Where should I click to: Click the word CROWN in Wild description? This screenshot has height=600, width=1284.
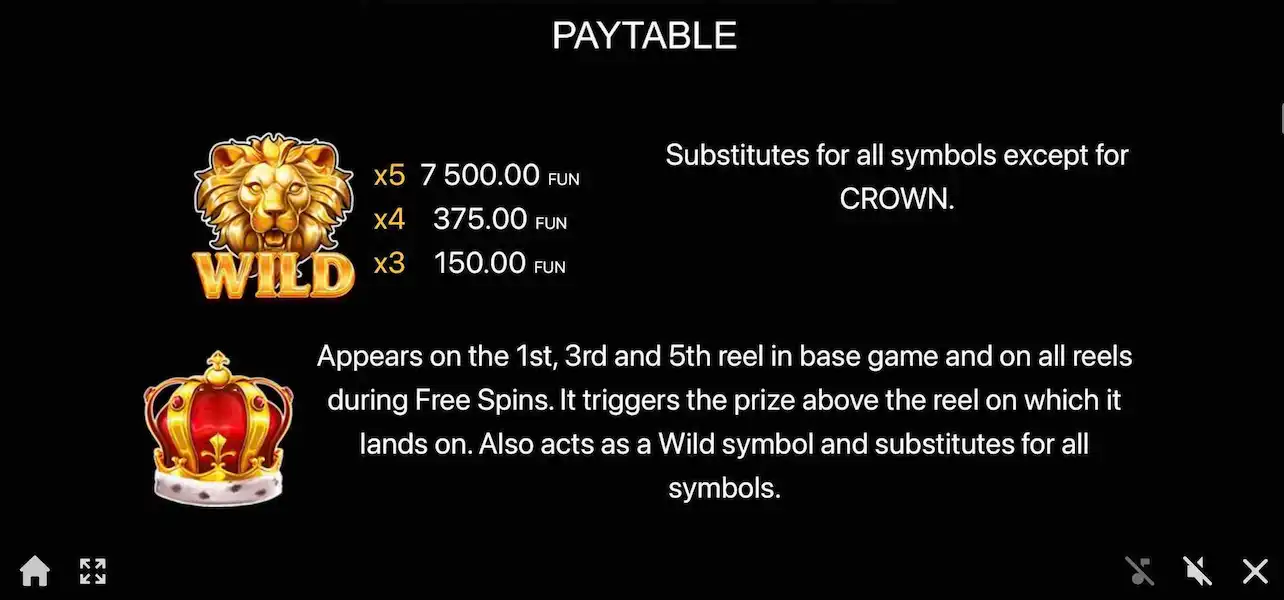coord(895,199)
